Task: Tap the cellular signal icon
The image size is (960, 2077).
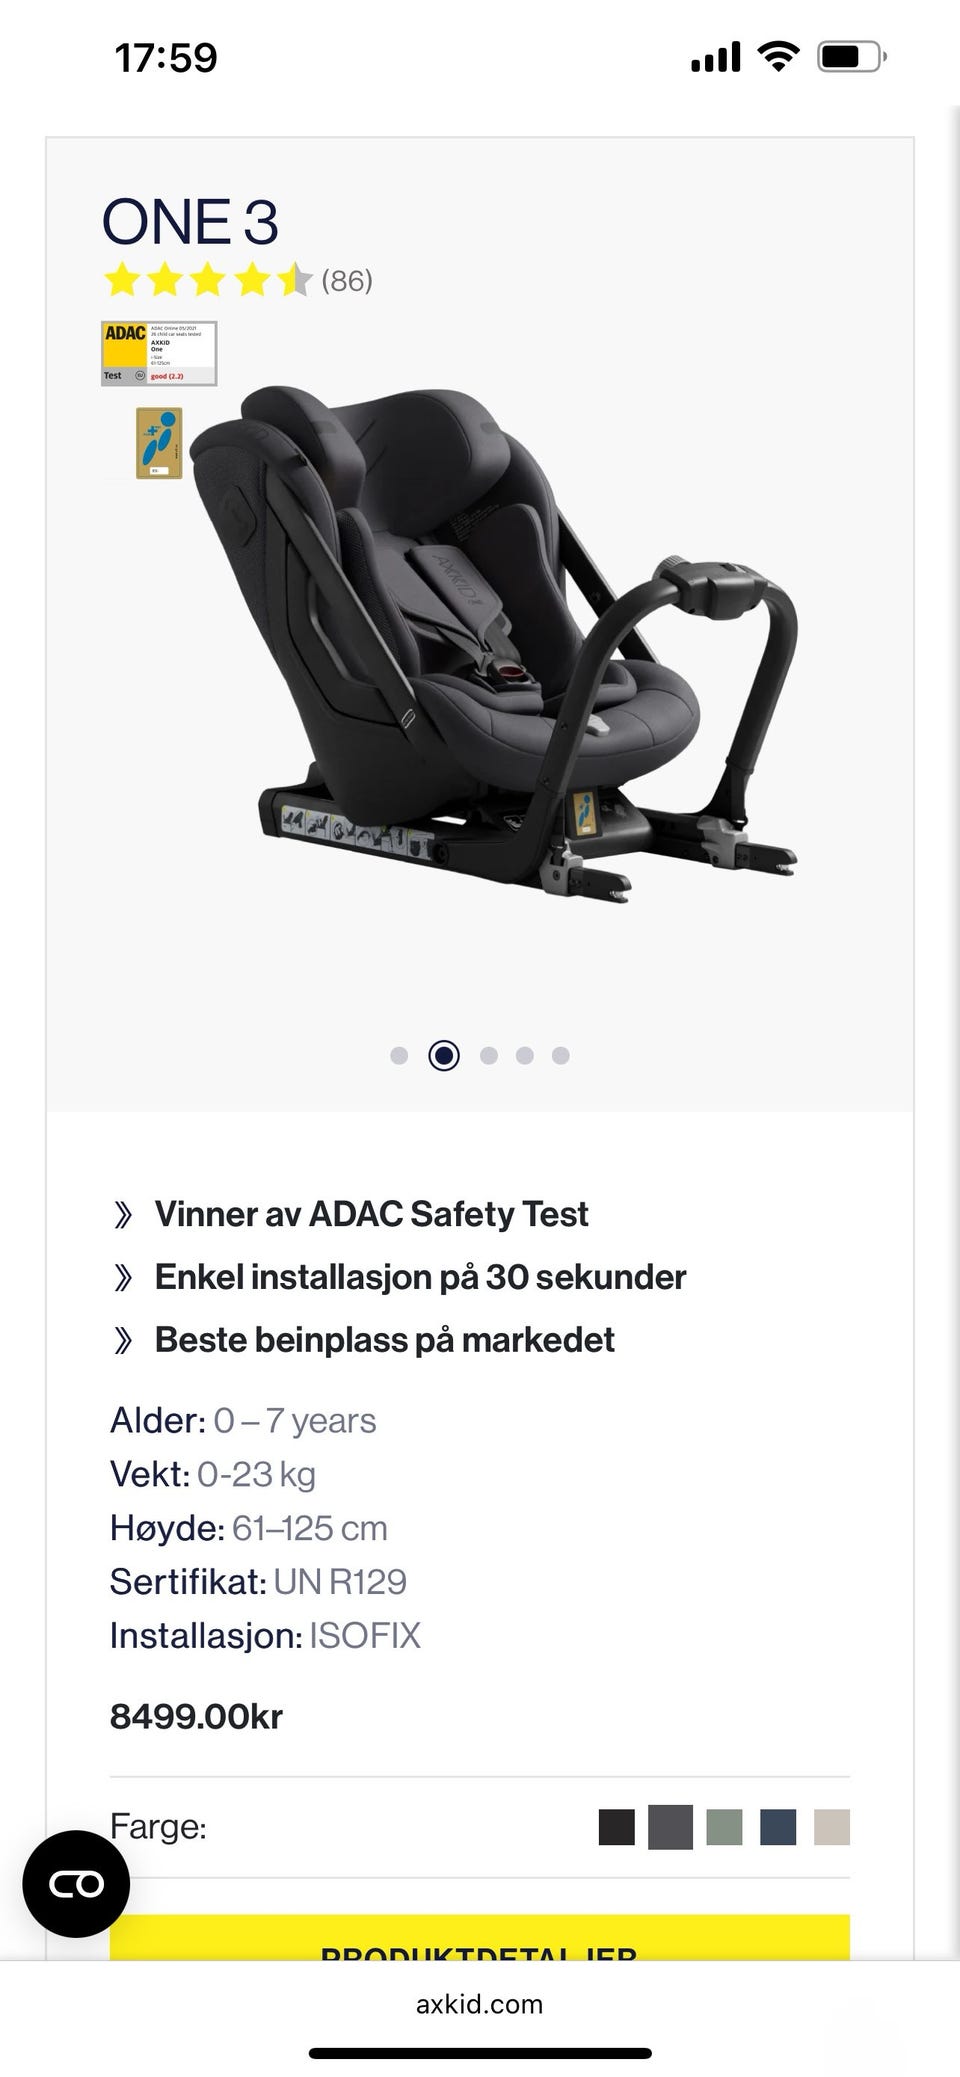Action: point(716,57)
